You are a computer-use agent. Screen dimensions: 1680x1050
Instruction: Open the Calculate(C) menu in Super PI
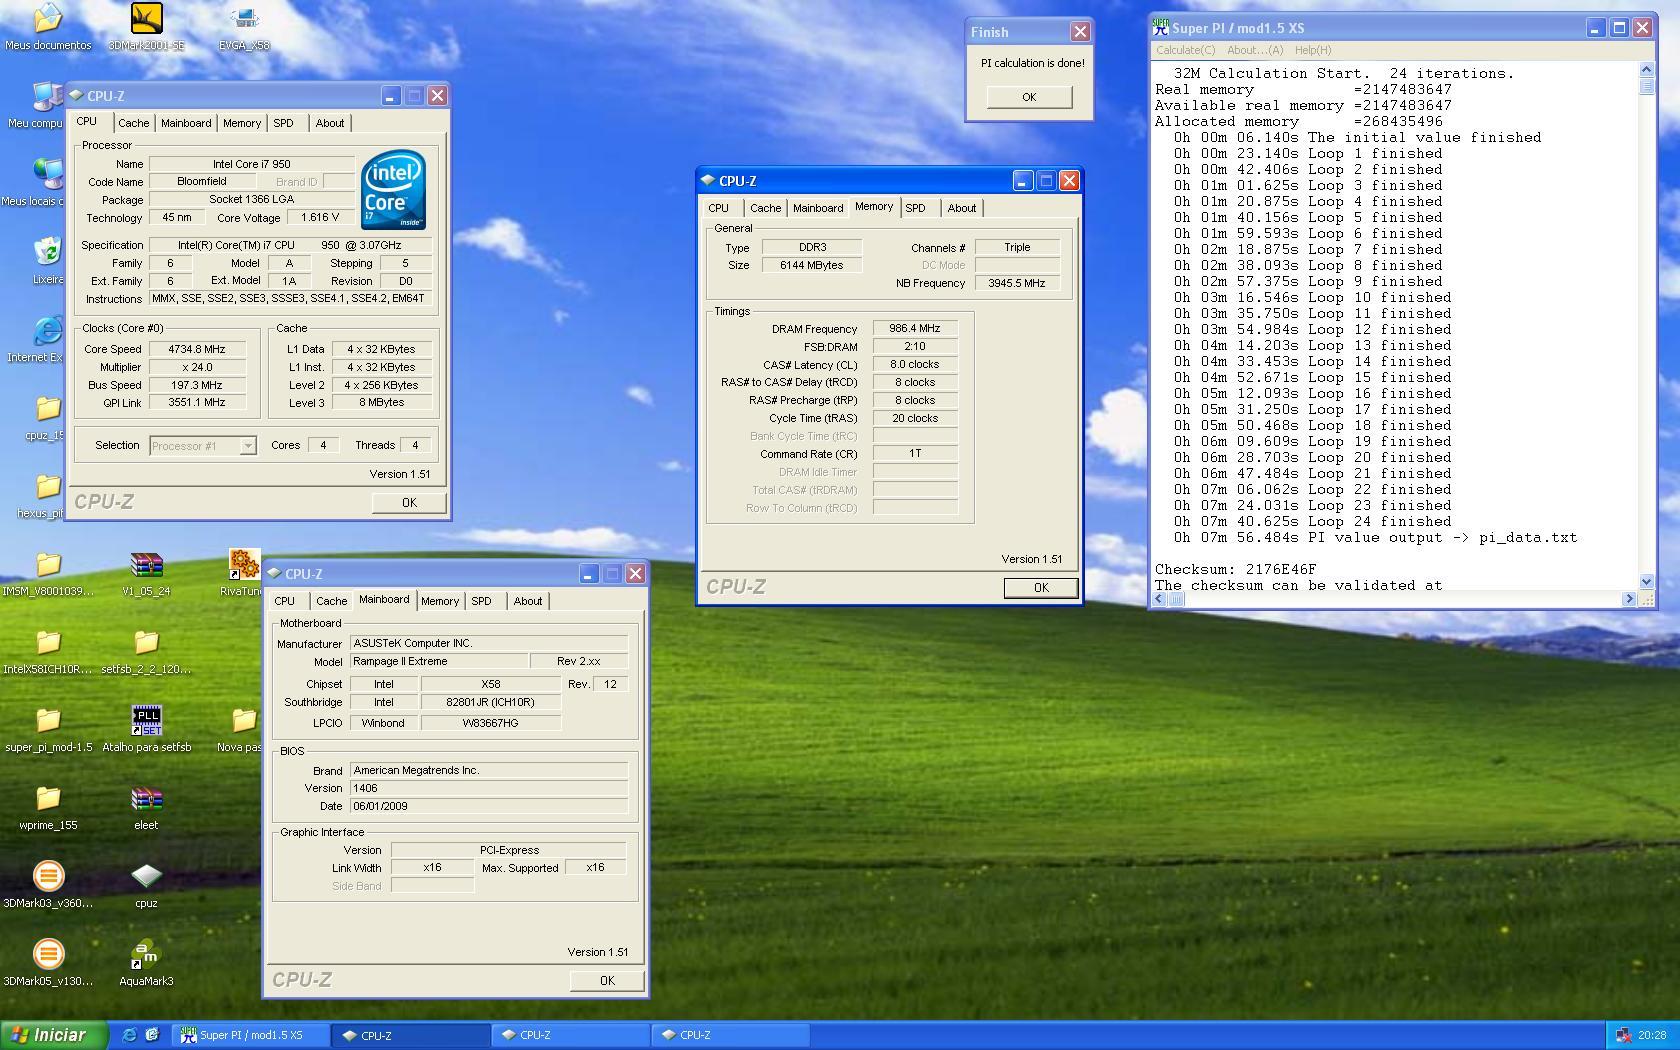click(1185, 50)
